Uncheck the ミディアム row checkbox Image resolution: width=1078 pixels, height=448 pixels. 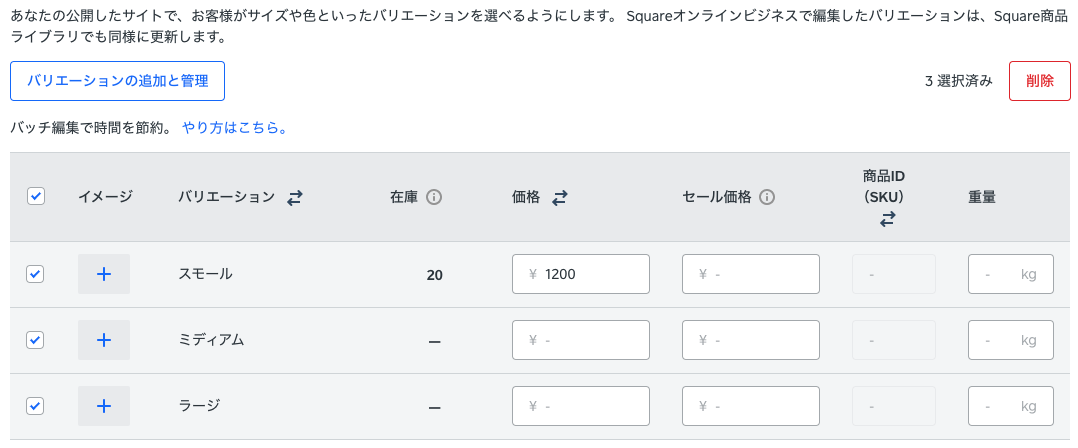pos(35,340)
